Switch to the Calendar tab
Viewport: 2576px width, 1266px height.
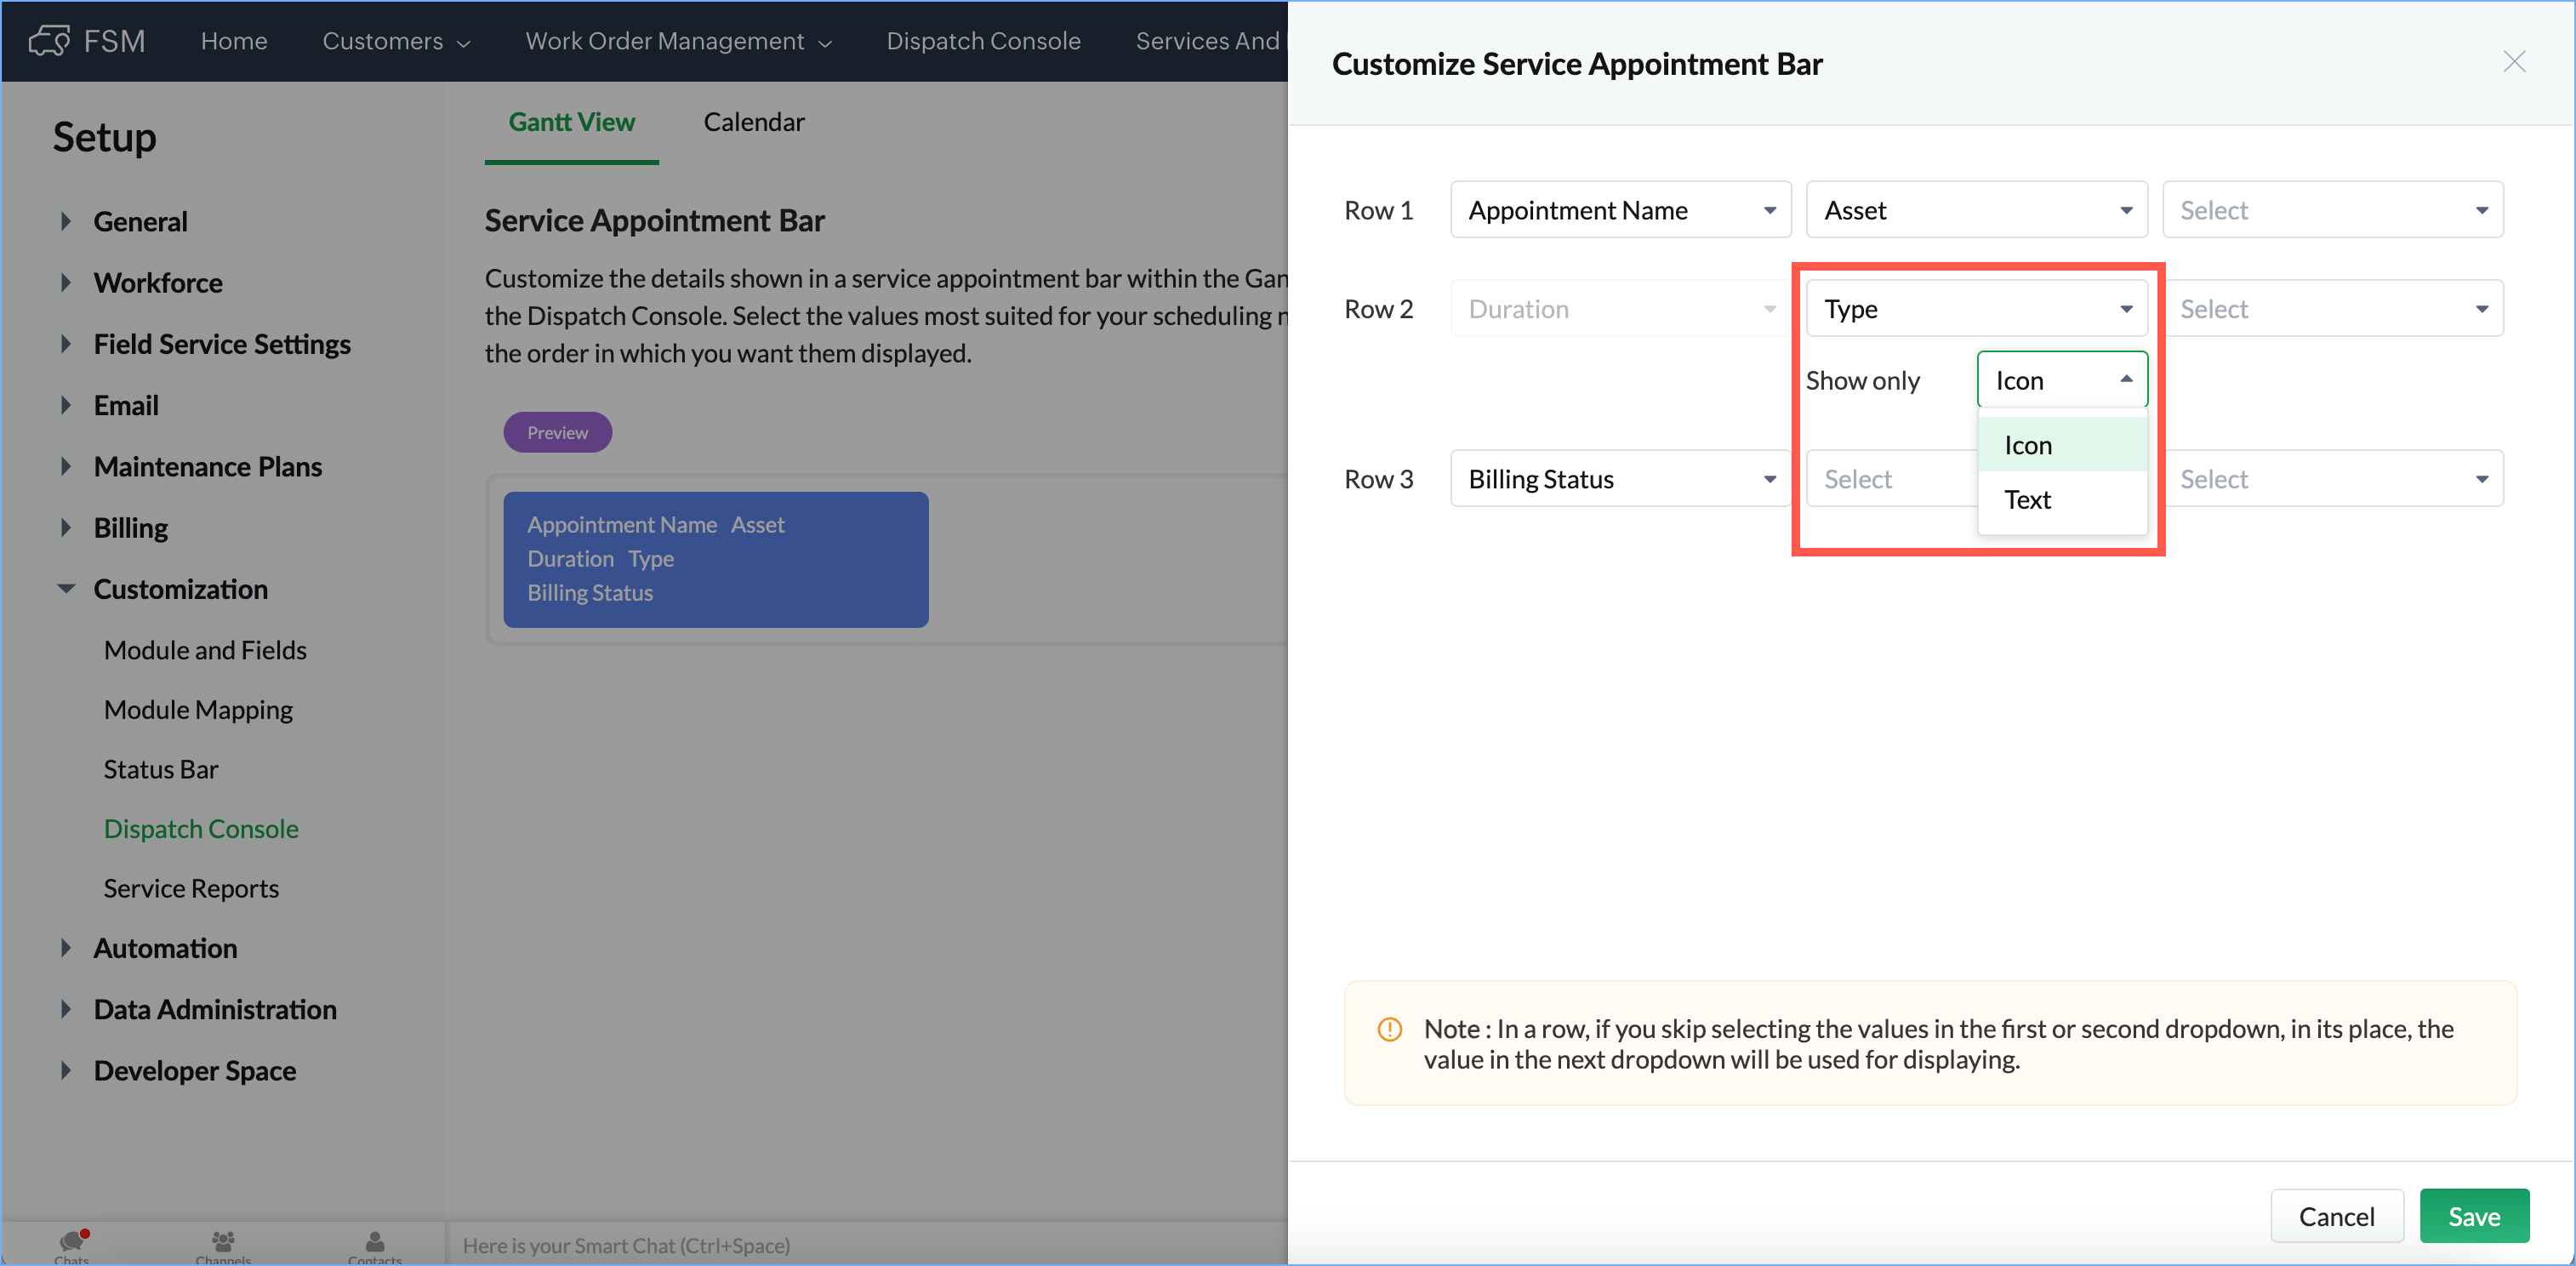[x=753, y=122]
